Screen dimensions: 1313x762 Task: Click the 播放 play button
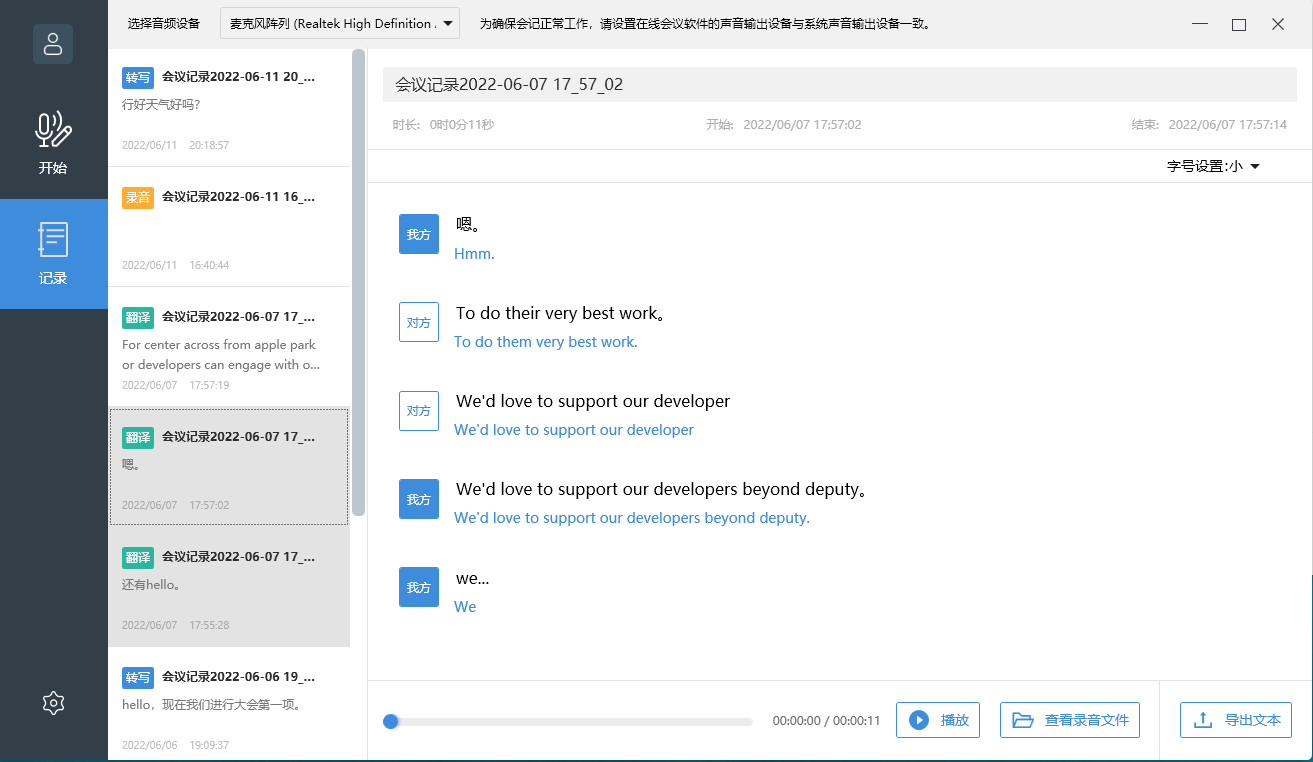pos(938,720)
